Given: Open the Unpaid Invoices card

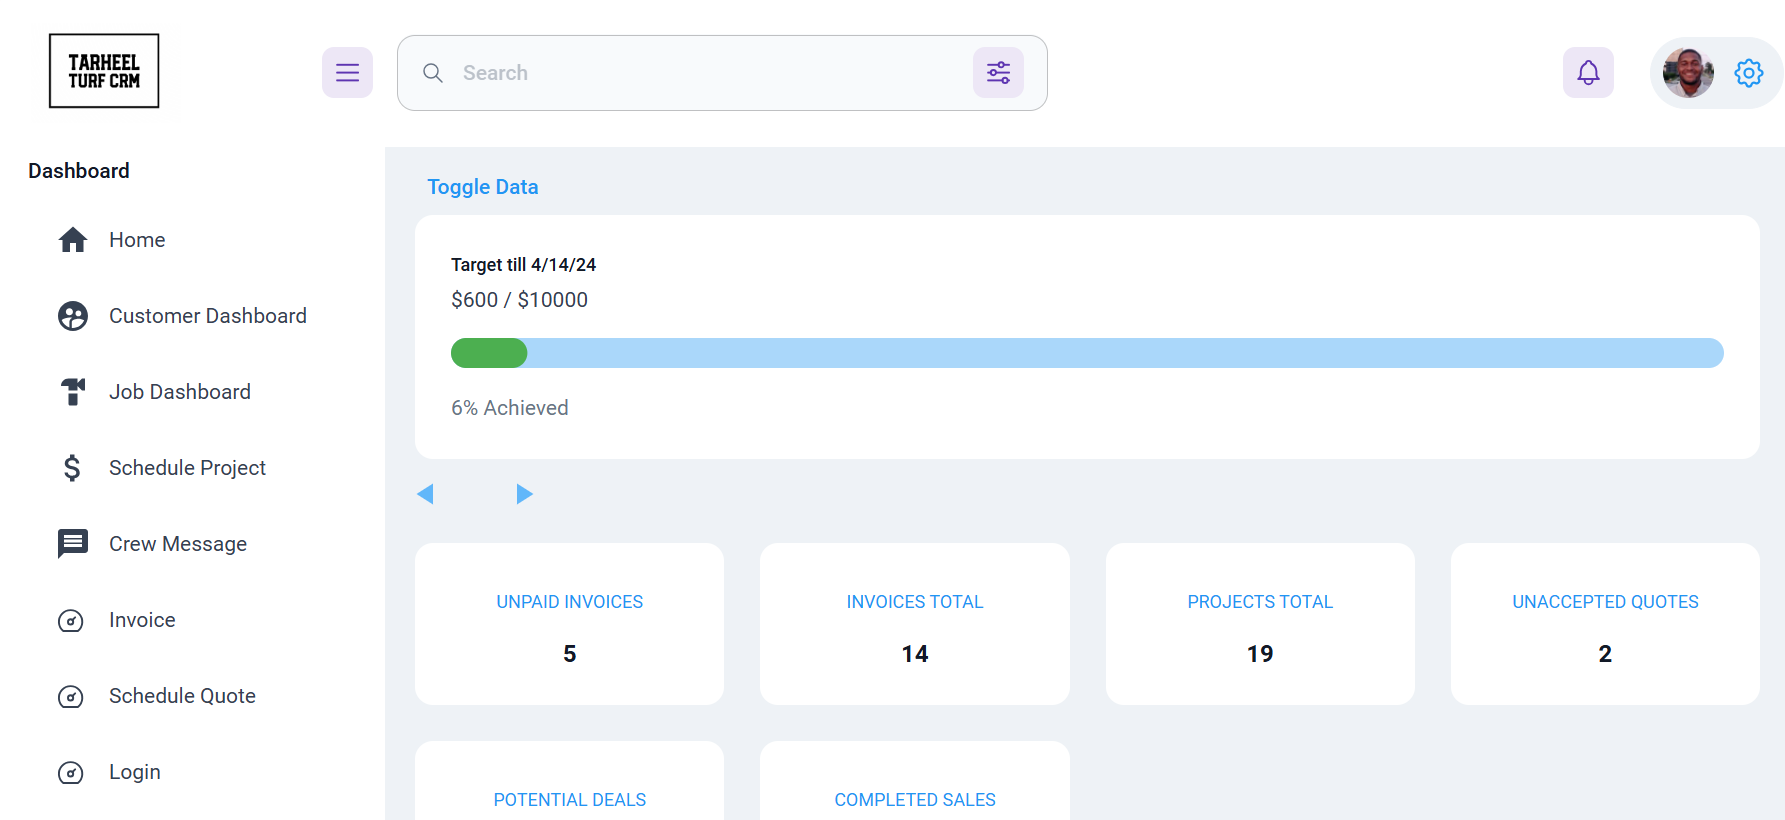Looking at the screenshot, I should 569,624.
